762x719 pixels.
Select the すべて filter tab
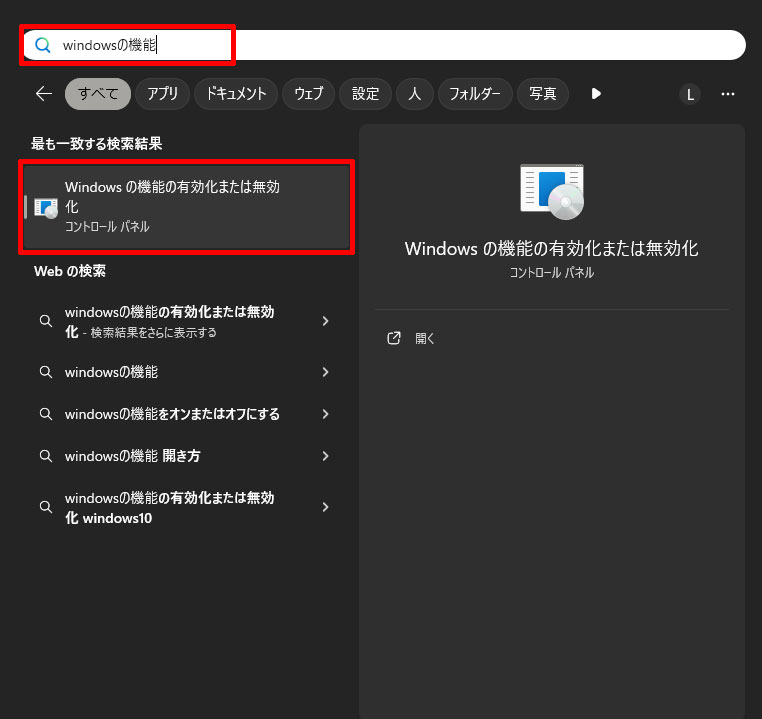97,94
